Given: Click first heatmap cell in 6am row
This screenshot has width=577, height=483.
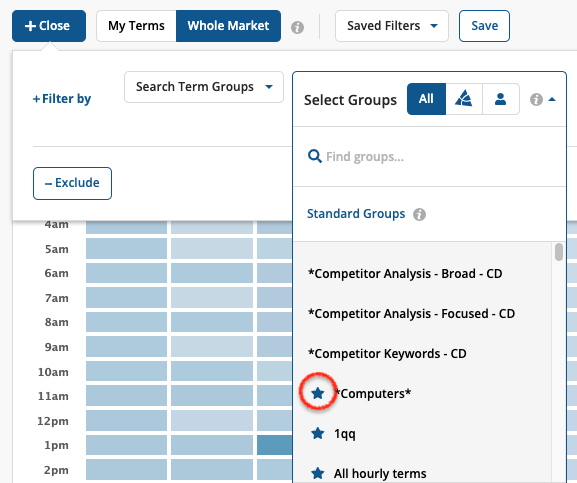Looking at the screenshot, I should [126, 273].
